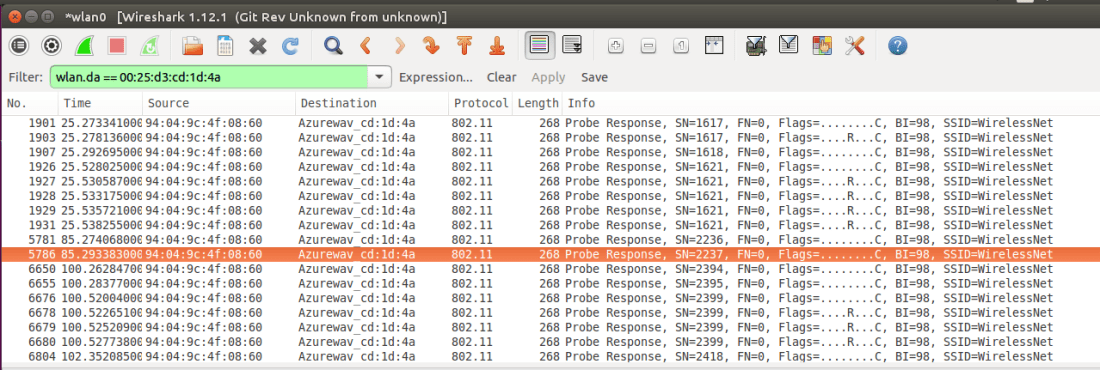The height and width of the screenshot is (370, 1100).
Task: Select packet number 1931
Action: coord(550,225)
